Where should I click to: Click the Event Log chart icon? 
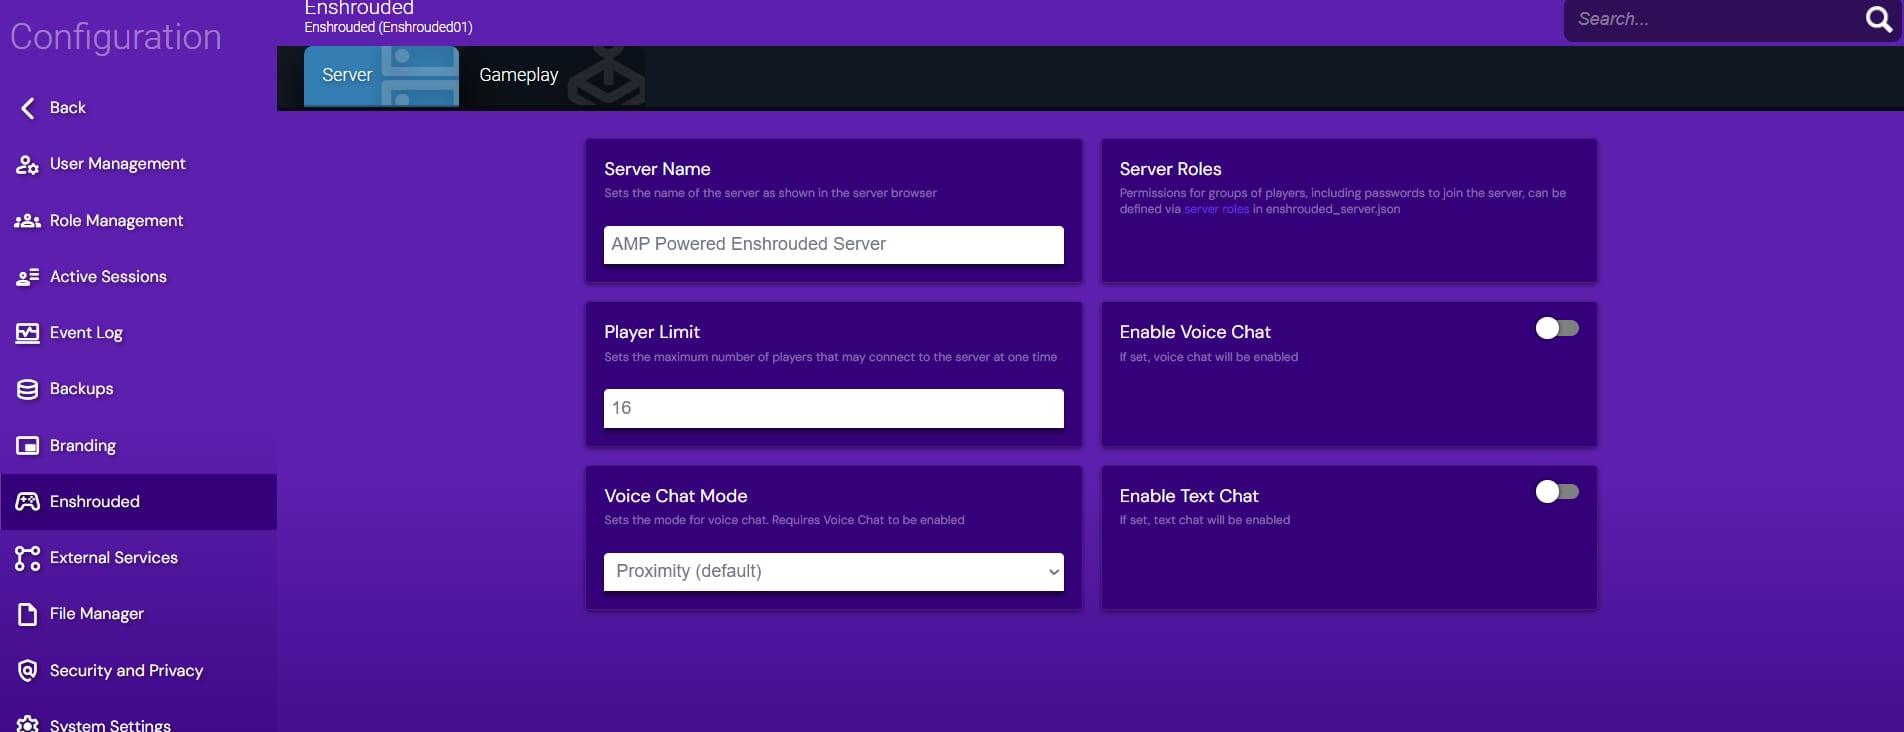pos(27,333)
